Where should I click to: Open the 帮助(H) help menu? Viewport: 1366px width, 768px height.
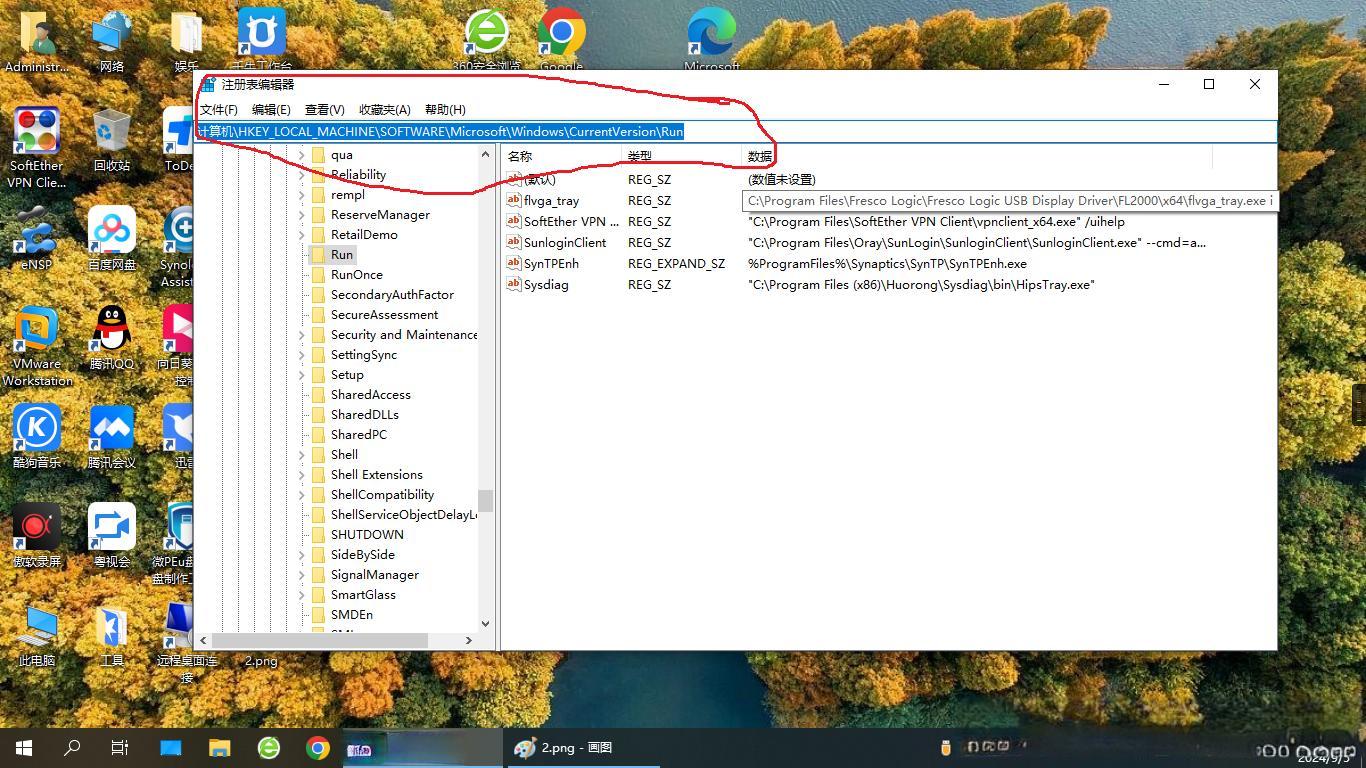coord(445,110)
